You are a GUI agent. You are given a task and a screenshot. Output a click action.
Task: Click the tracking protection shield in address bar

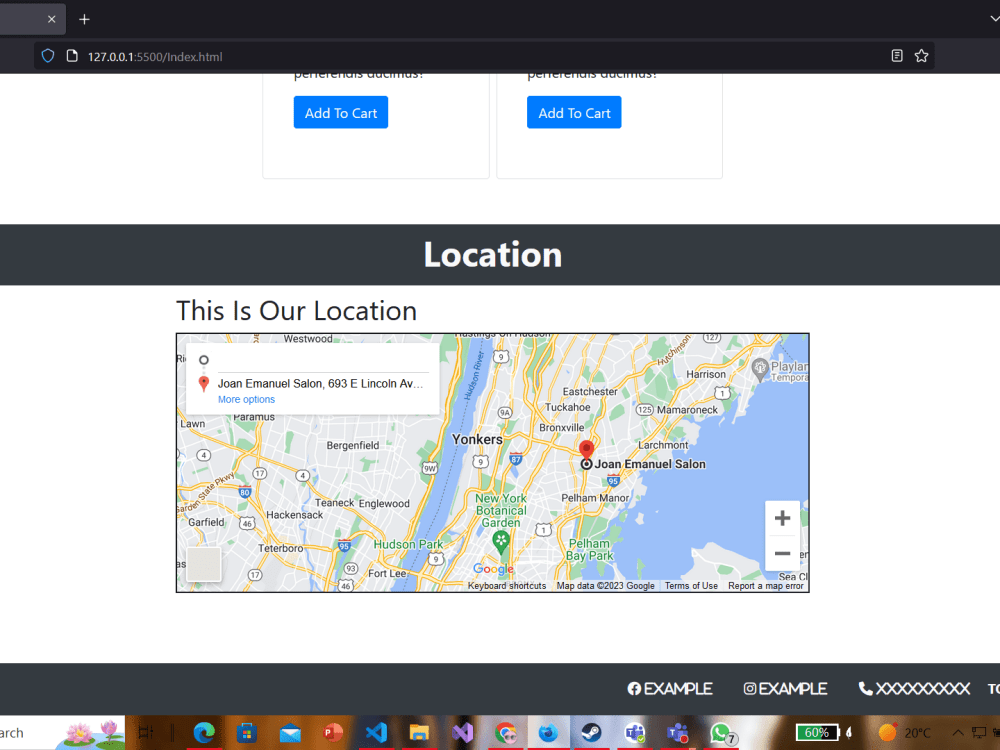pos(47,56)
